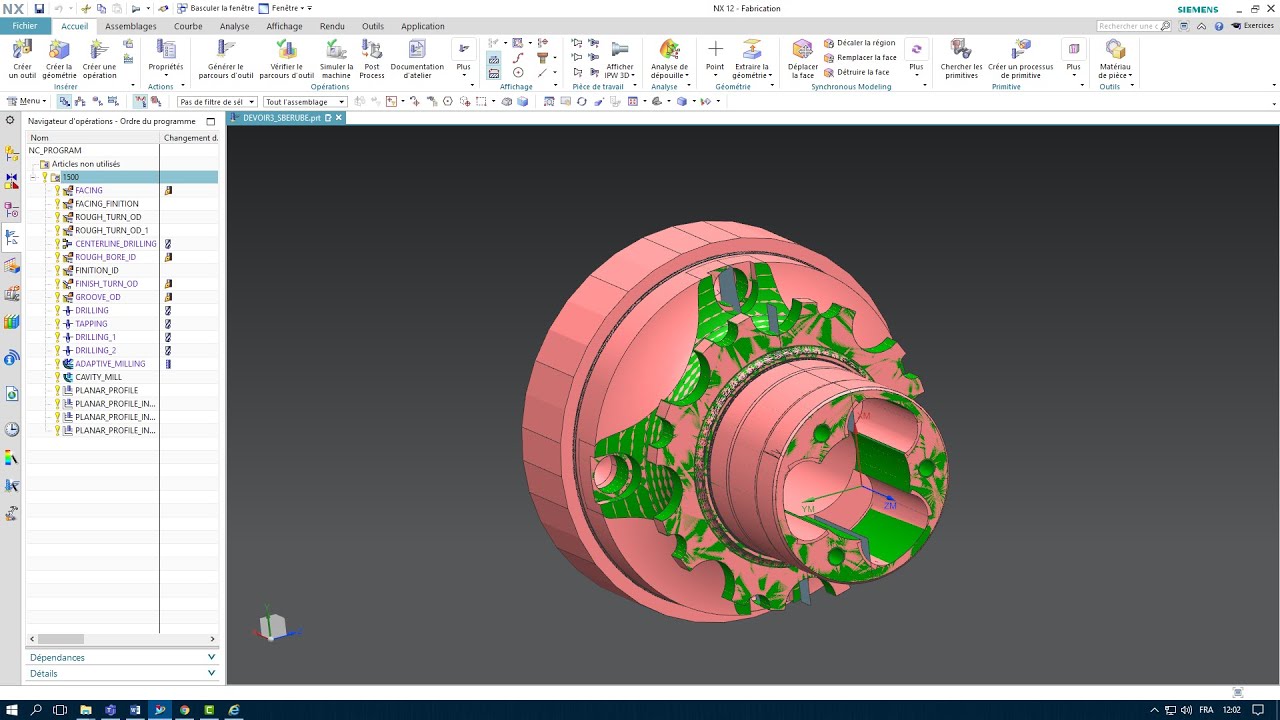Toggle visibility bulb of FACING operation
This screenshot has height=720, width=1280.
click(x=57, y=190)
